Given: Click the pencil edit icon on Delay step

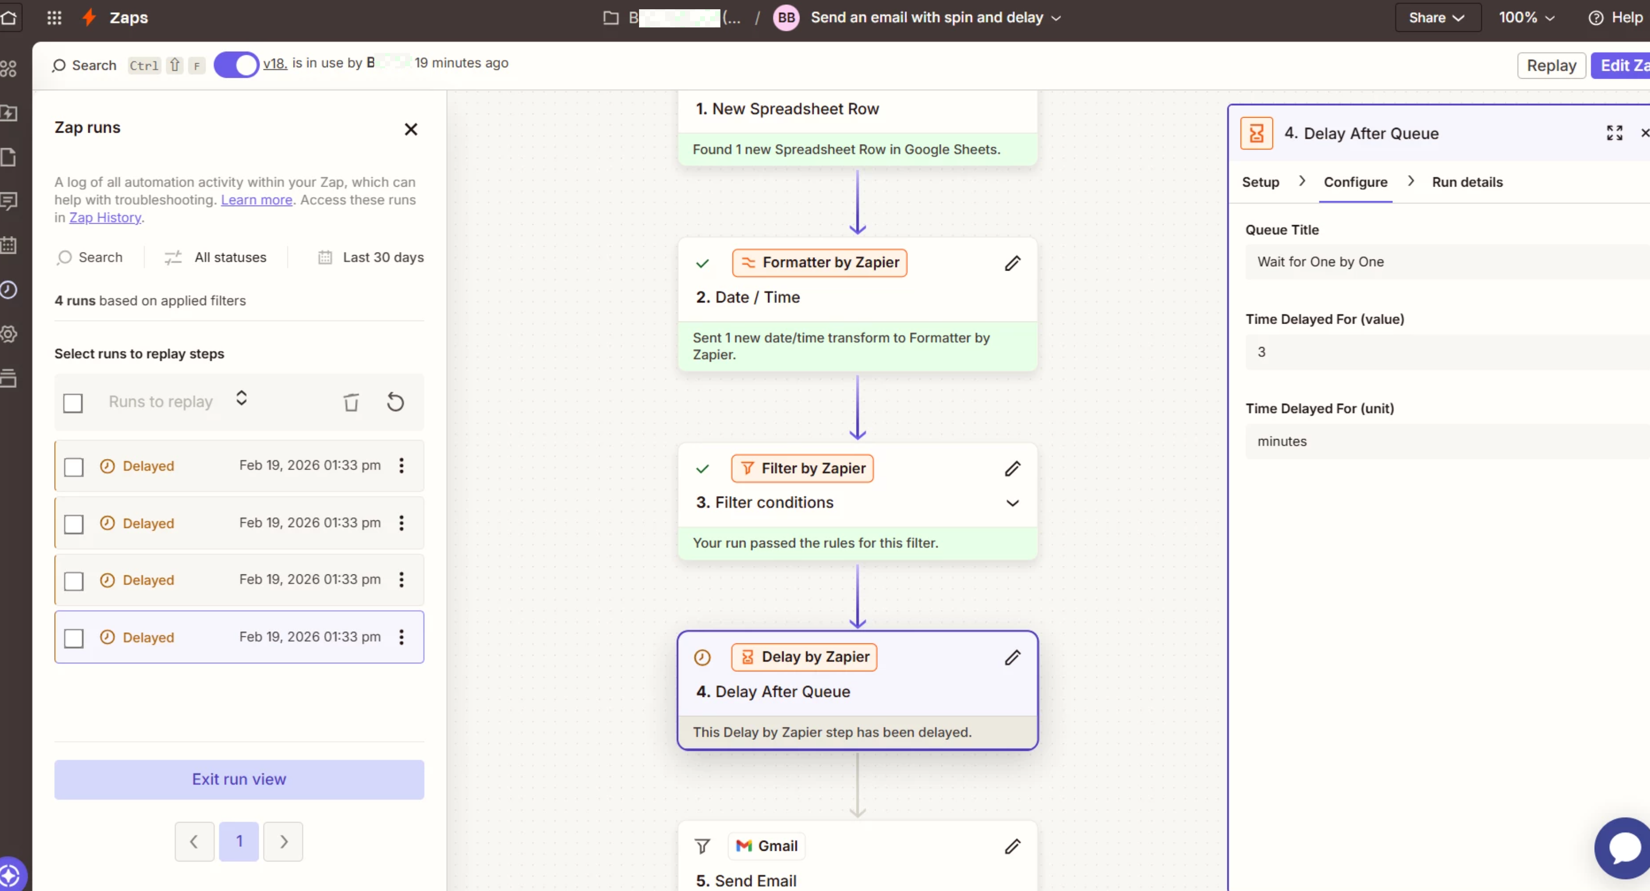Looking at the screenshot, I should click(x=1012, y=657).
